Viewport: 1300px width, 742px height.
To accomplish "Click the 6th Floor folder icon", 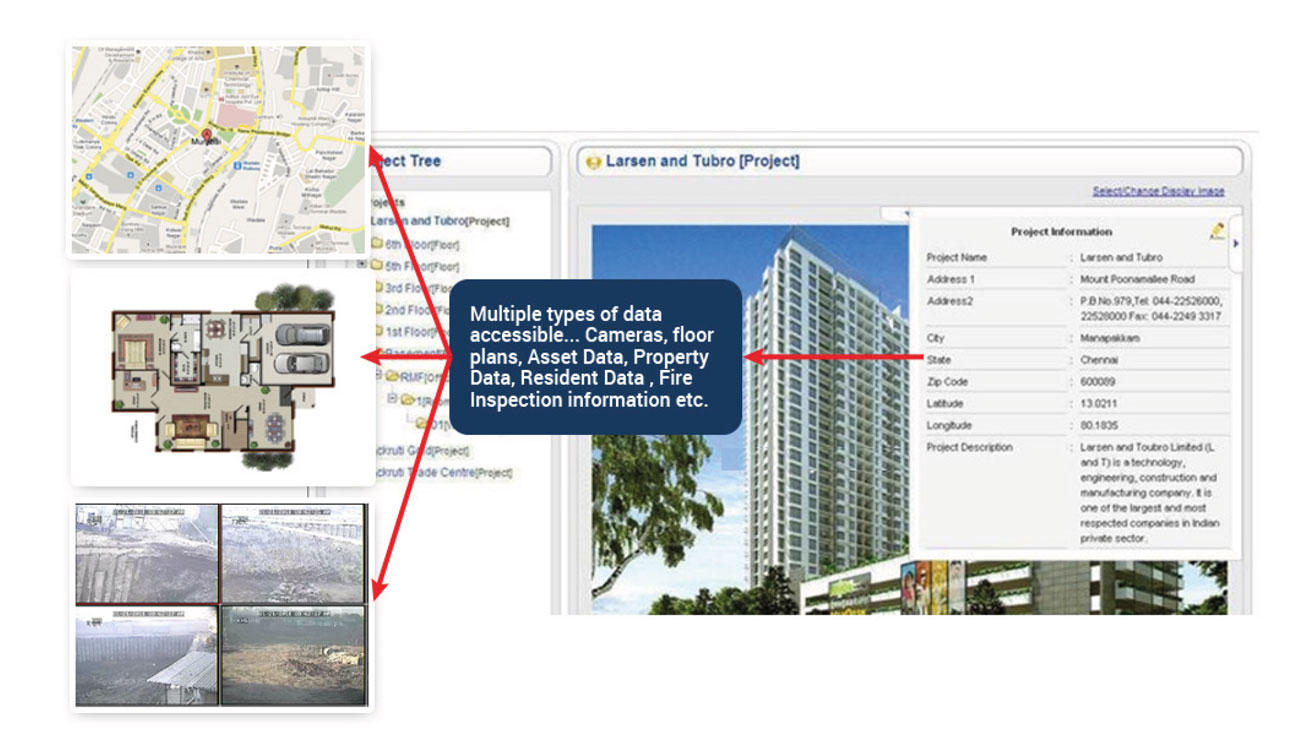I will (376, 244).
